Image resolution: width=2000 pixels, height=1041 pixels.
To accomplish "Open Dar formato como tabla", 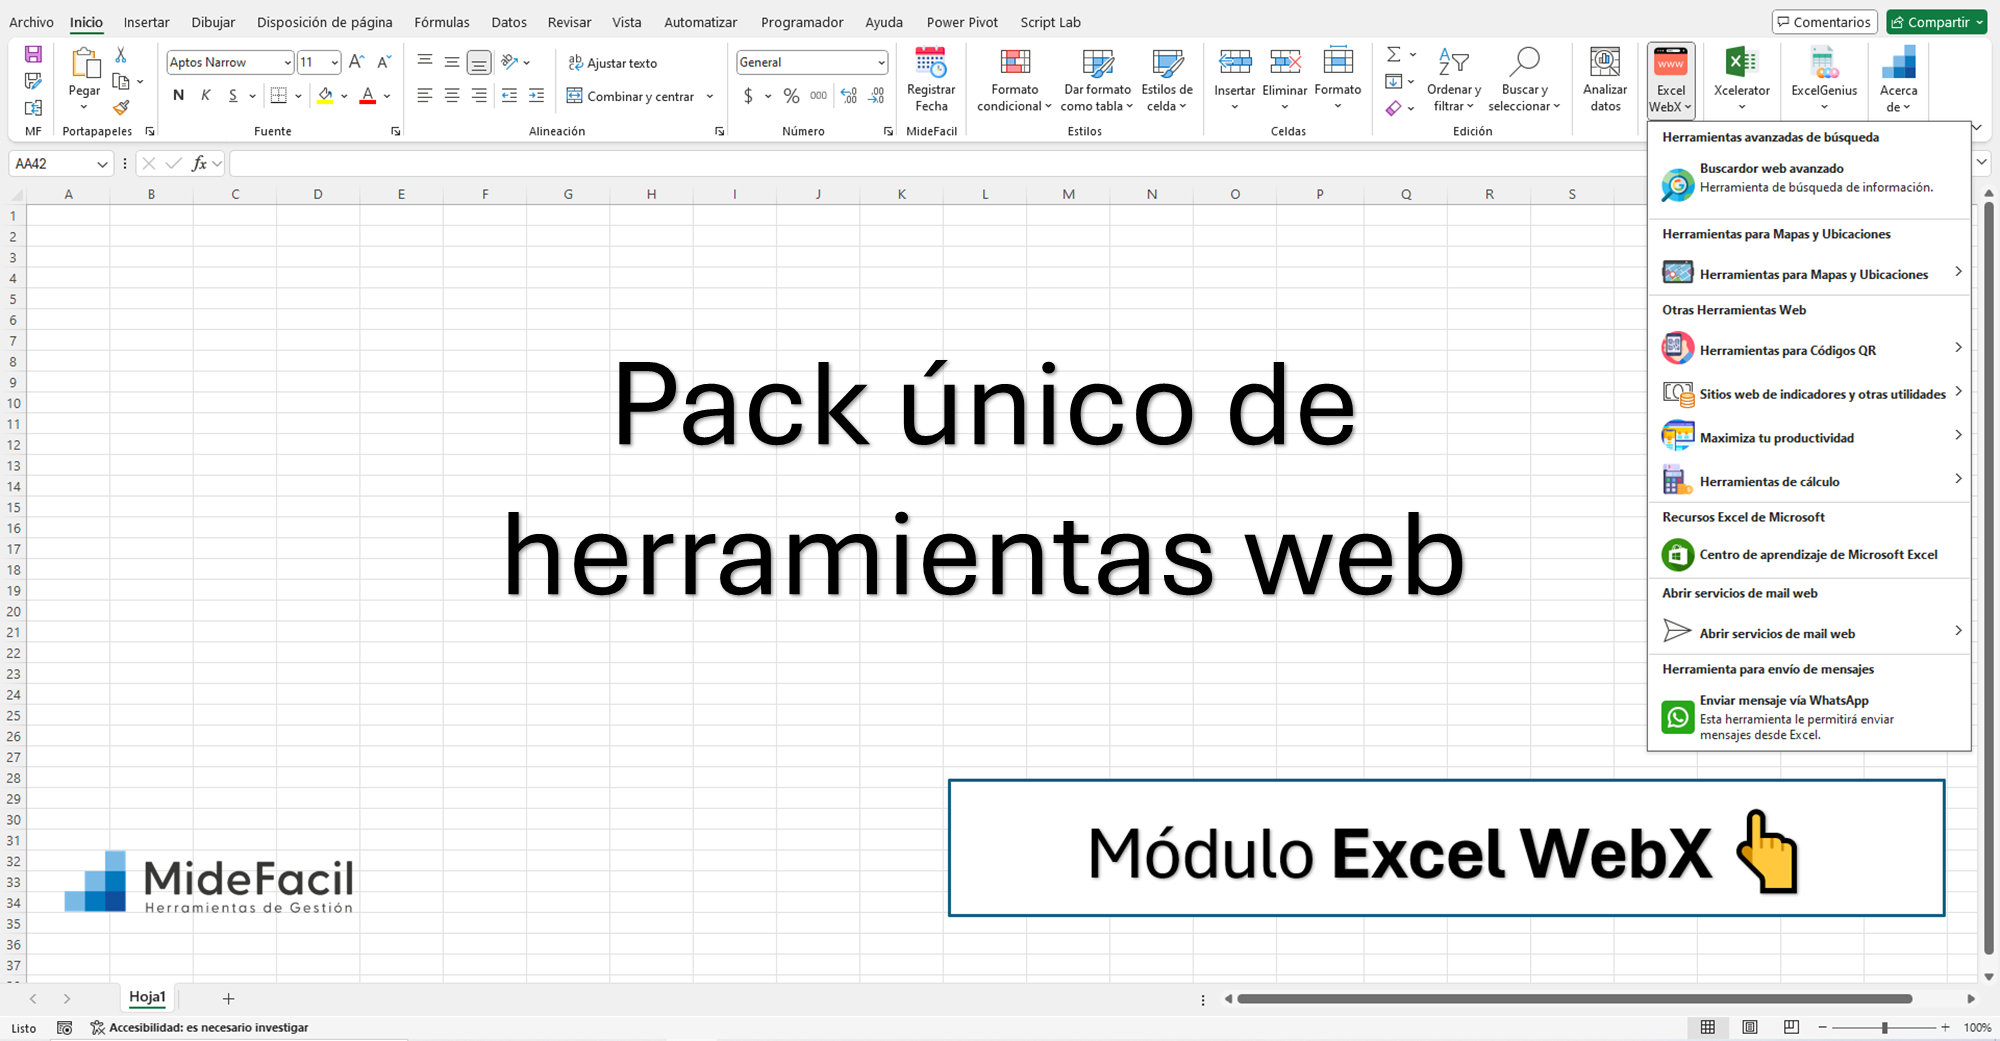I will pos(1097,79).
